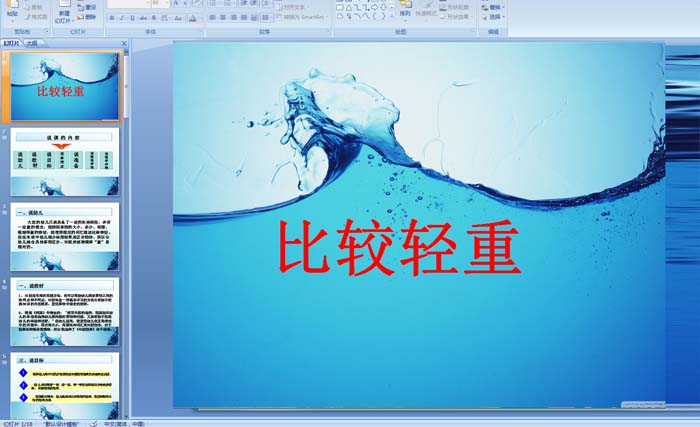This screenshot has height=427, width=700.
Task: Select the Elbow Connector shape
Action: 357,8
